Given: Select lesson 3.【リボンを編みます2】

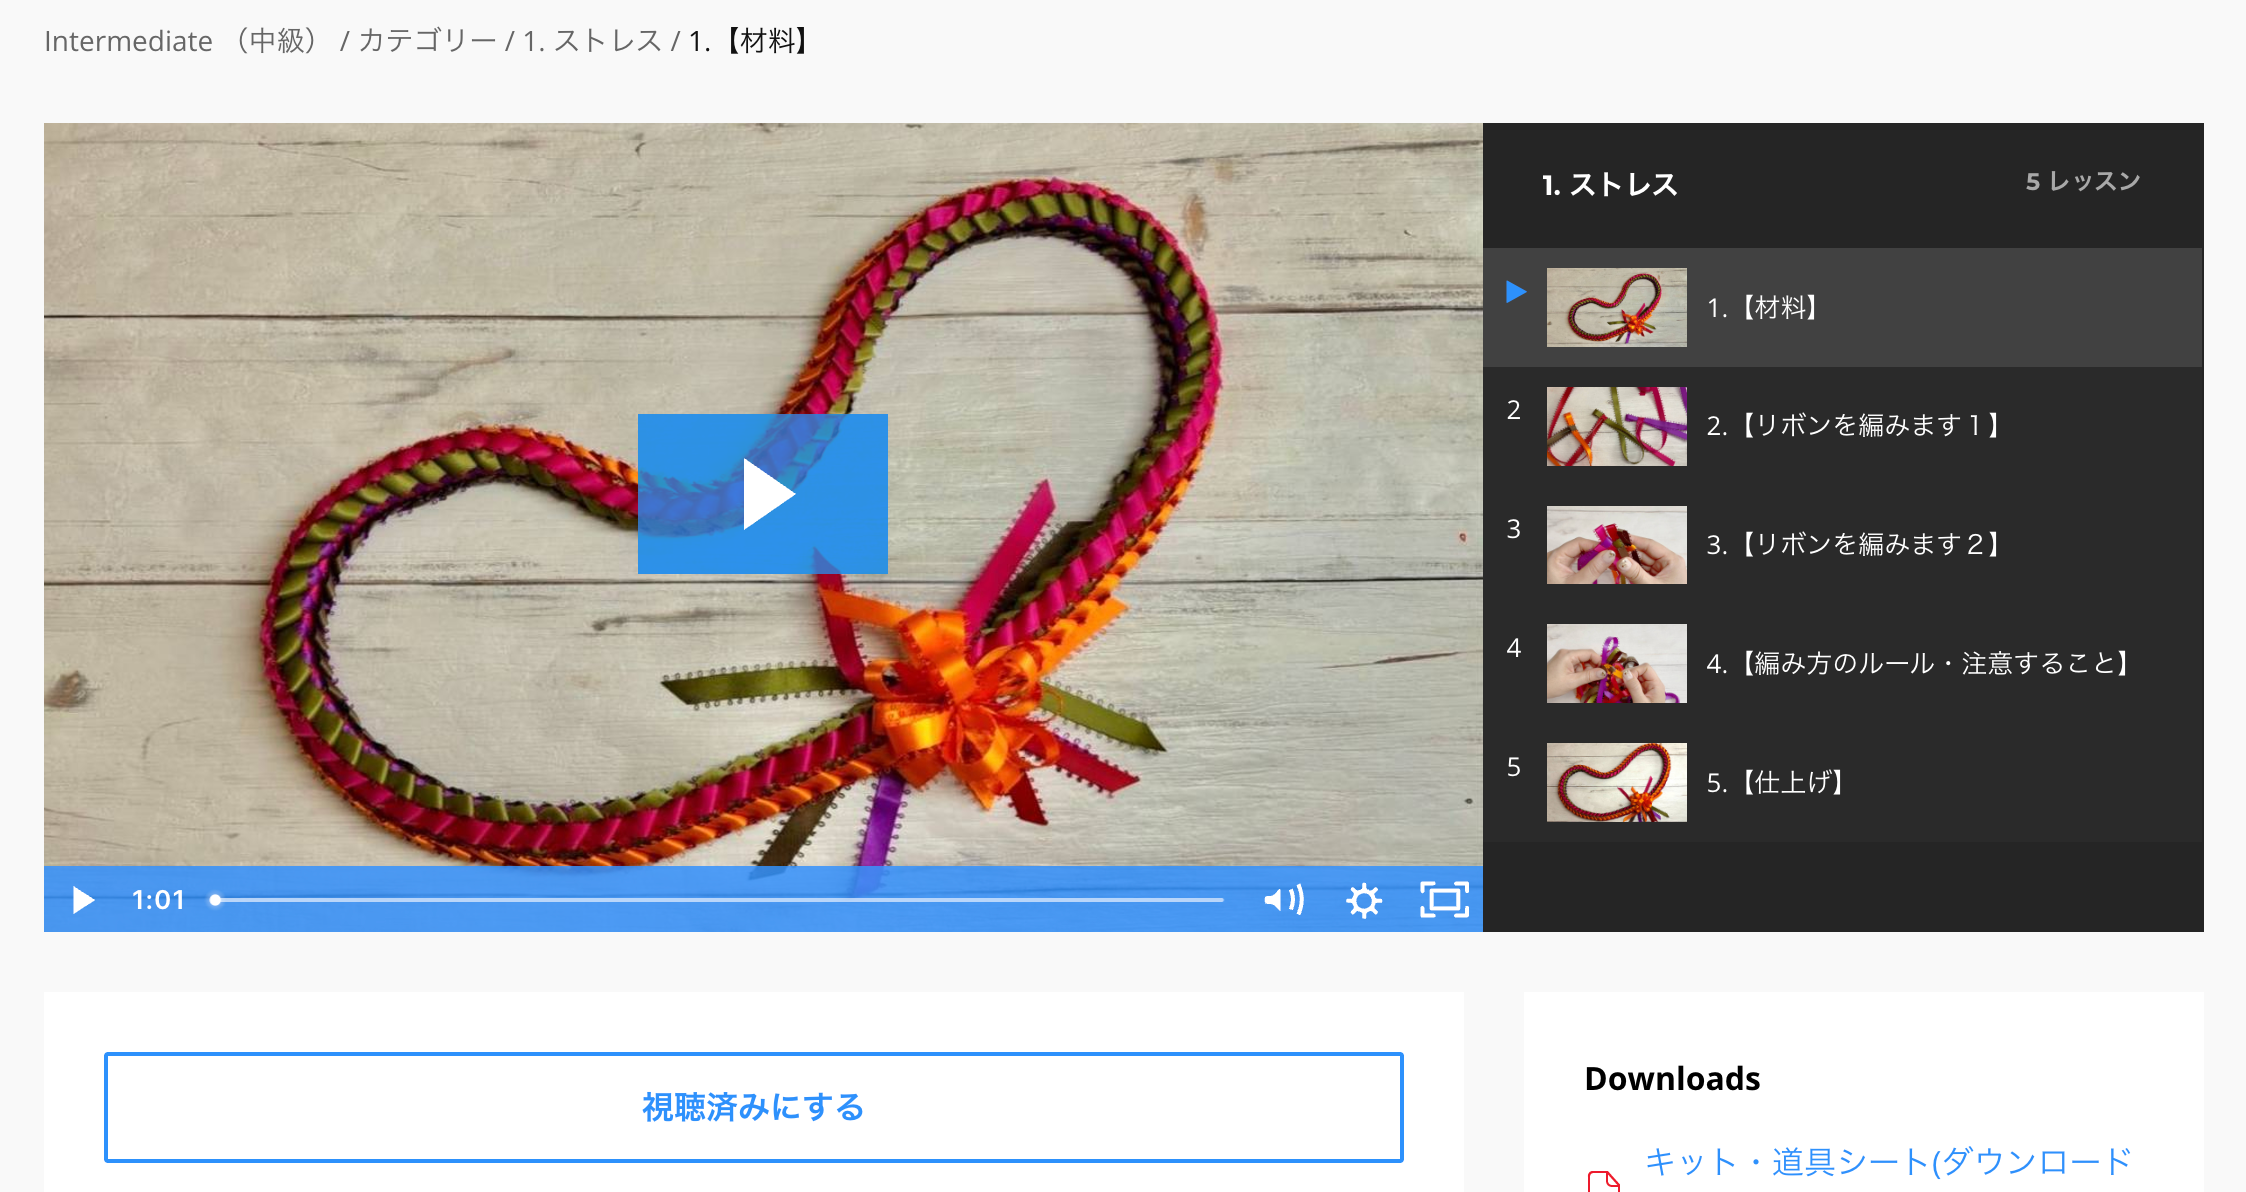Looking at the screenshot, I should (1852, 545).
